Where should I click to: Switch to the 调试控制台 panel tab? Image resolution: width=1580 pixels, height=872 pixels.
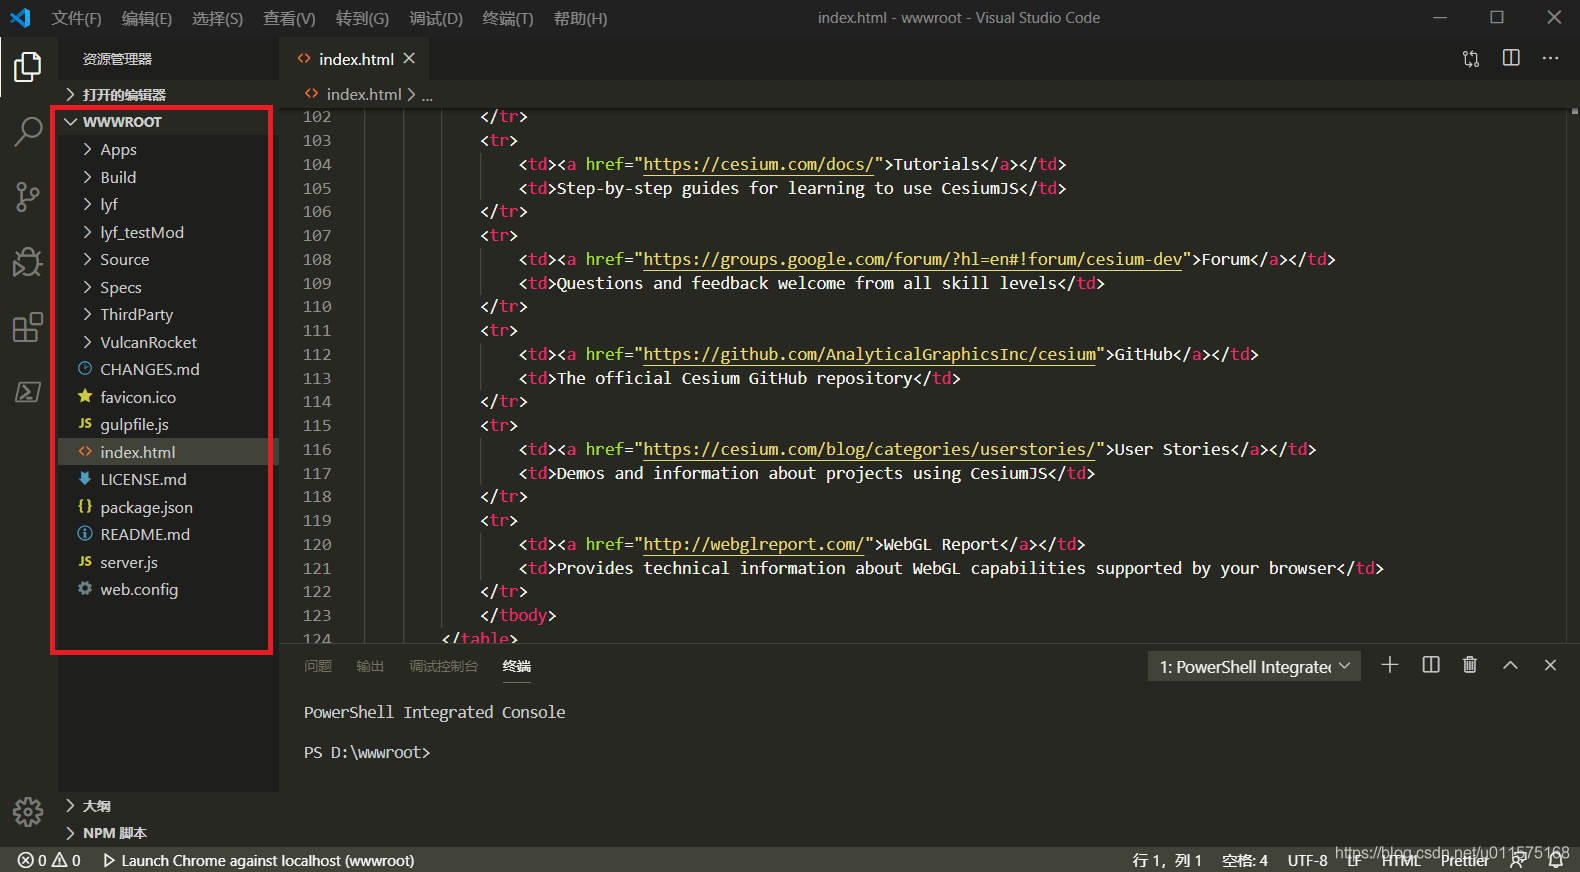(x=443, y=666)
